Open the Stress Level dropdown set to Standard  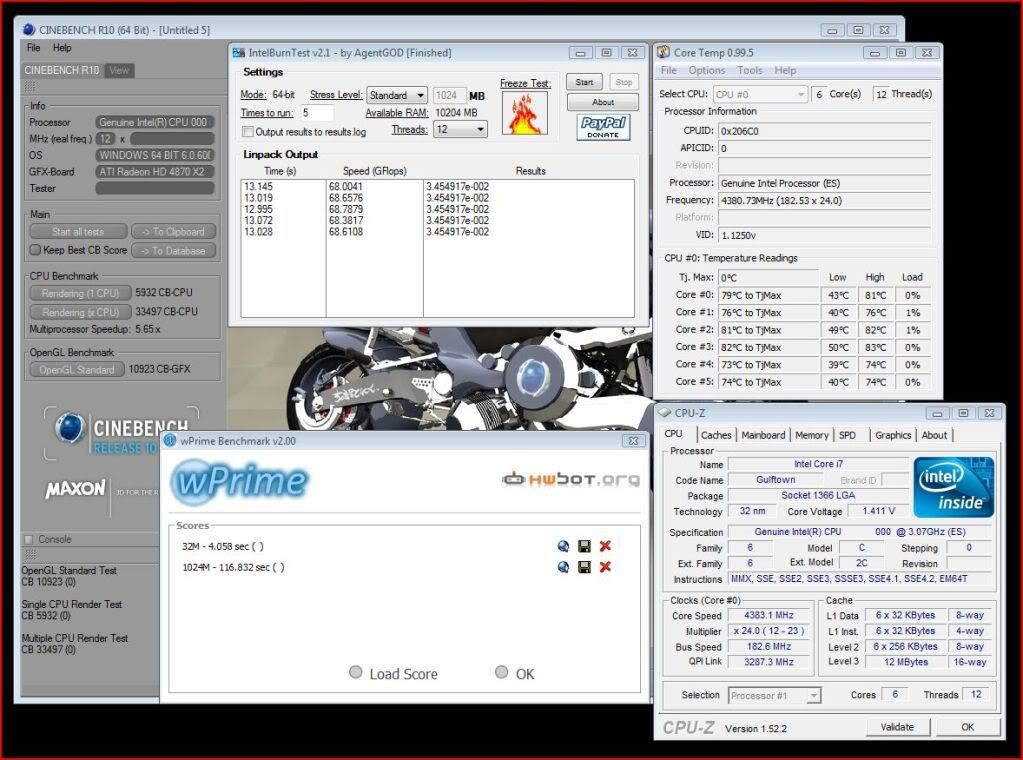[x=397, y=95]
